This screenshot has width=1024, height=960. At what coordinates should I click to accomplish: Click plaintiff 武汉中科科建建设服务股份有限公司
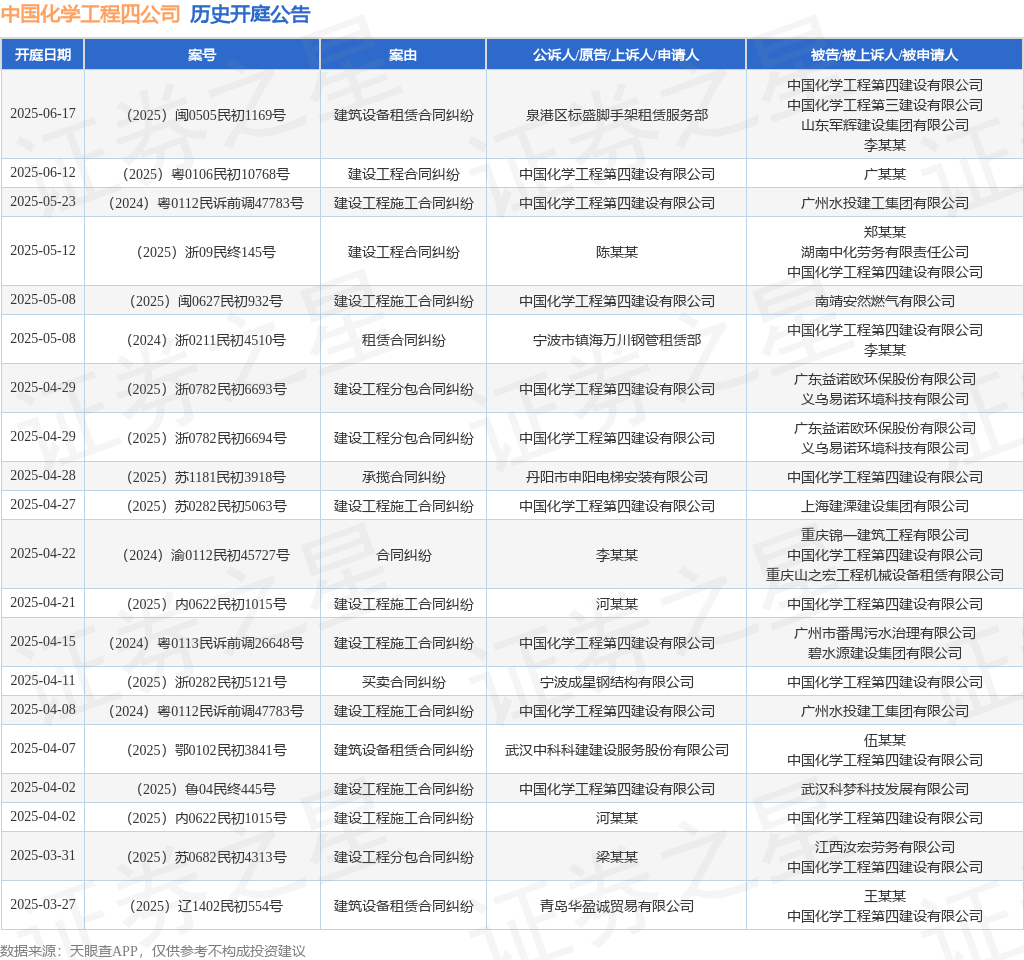(616, 750)
